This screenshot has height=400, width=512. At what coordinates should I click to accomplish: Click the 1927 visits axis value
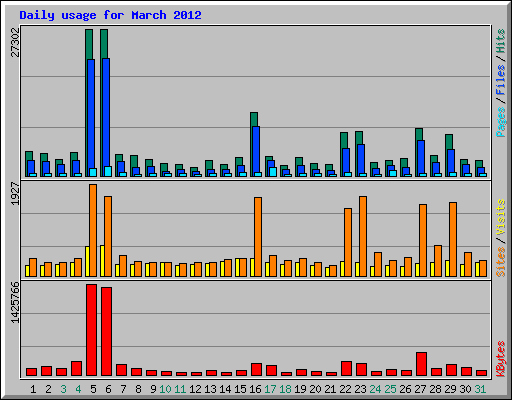[x=15, y=194]
